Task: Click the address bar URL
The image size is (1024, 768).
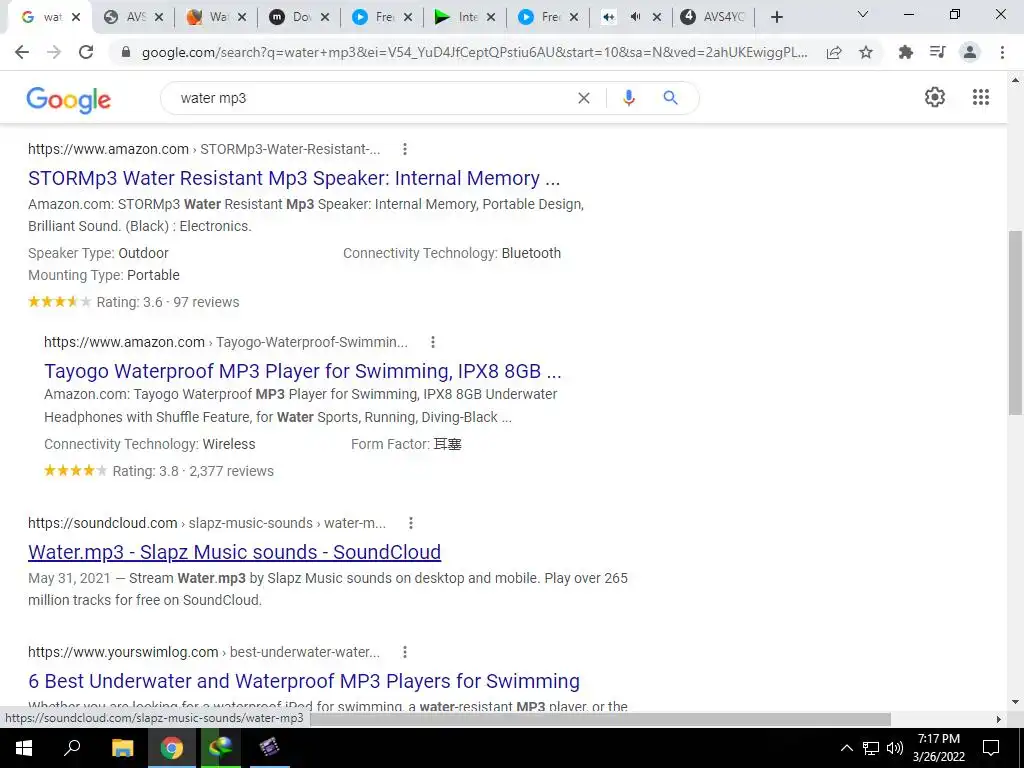Action: pyautogui.click(x=474, y=52)
